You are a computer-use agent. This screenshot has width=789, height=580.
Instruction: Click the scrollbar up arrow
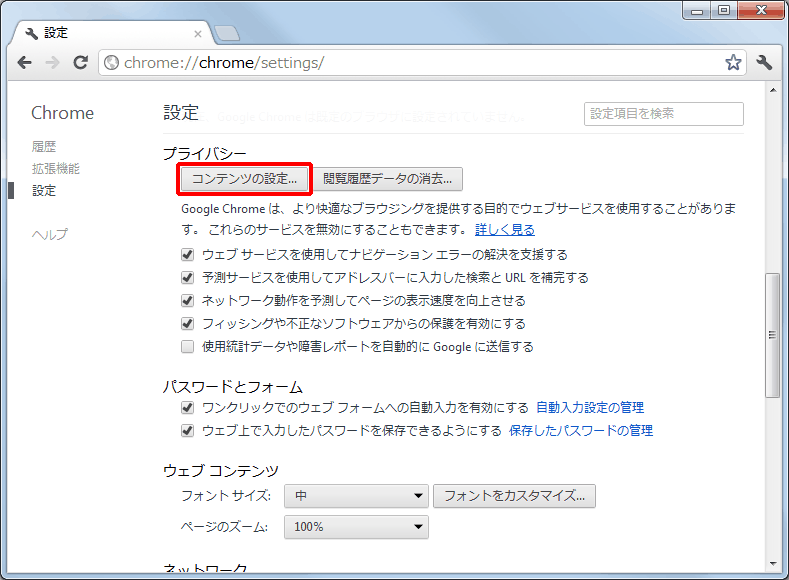(x=773, y=90)
